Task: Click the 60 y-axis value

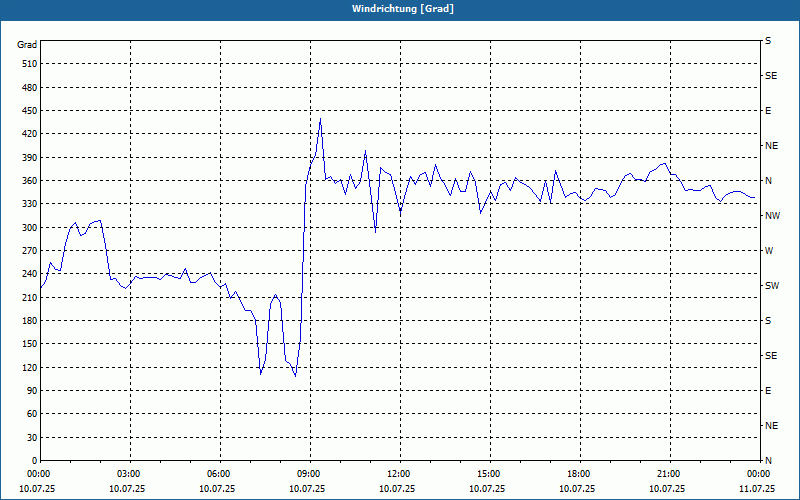Action: tap(32, 414)
